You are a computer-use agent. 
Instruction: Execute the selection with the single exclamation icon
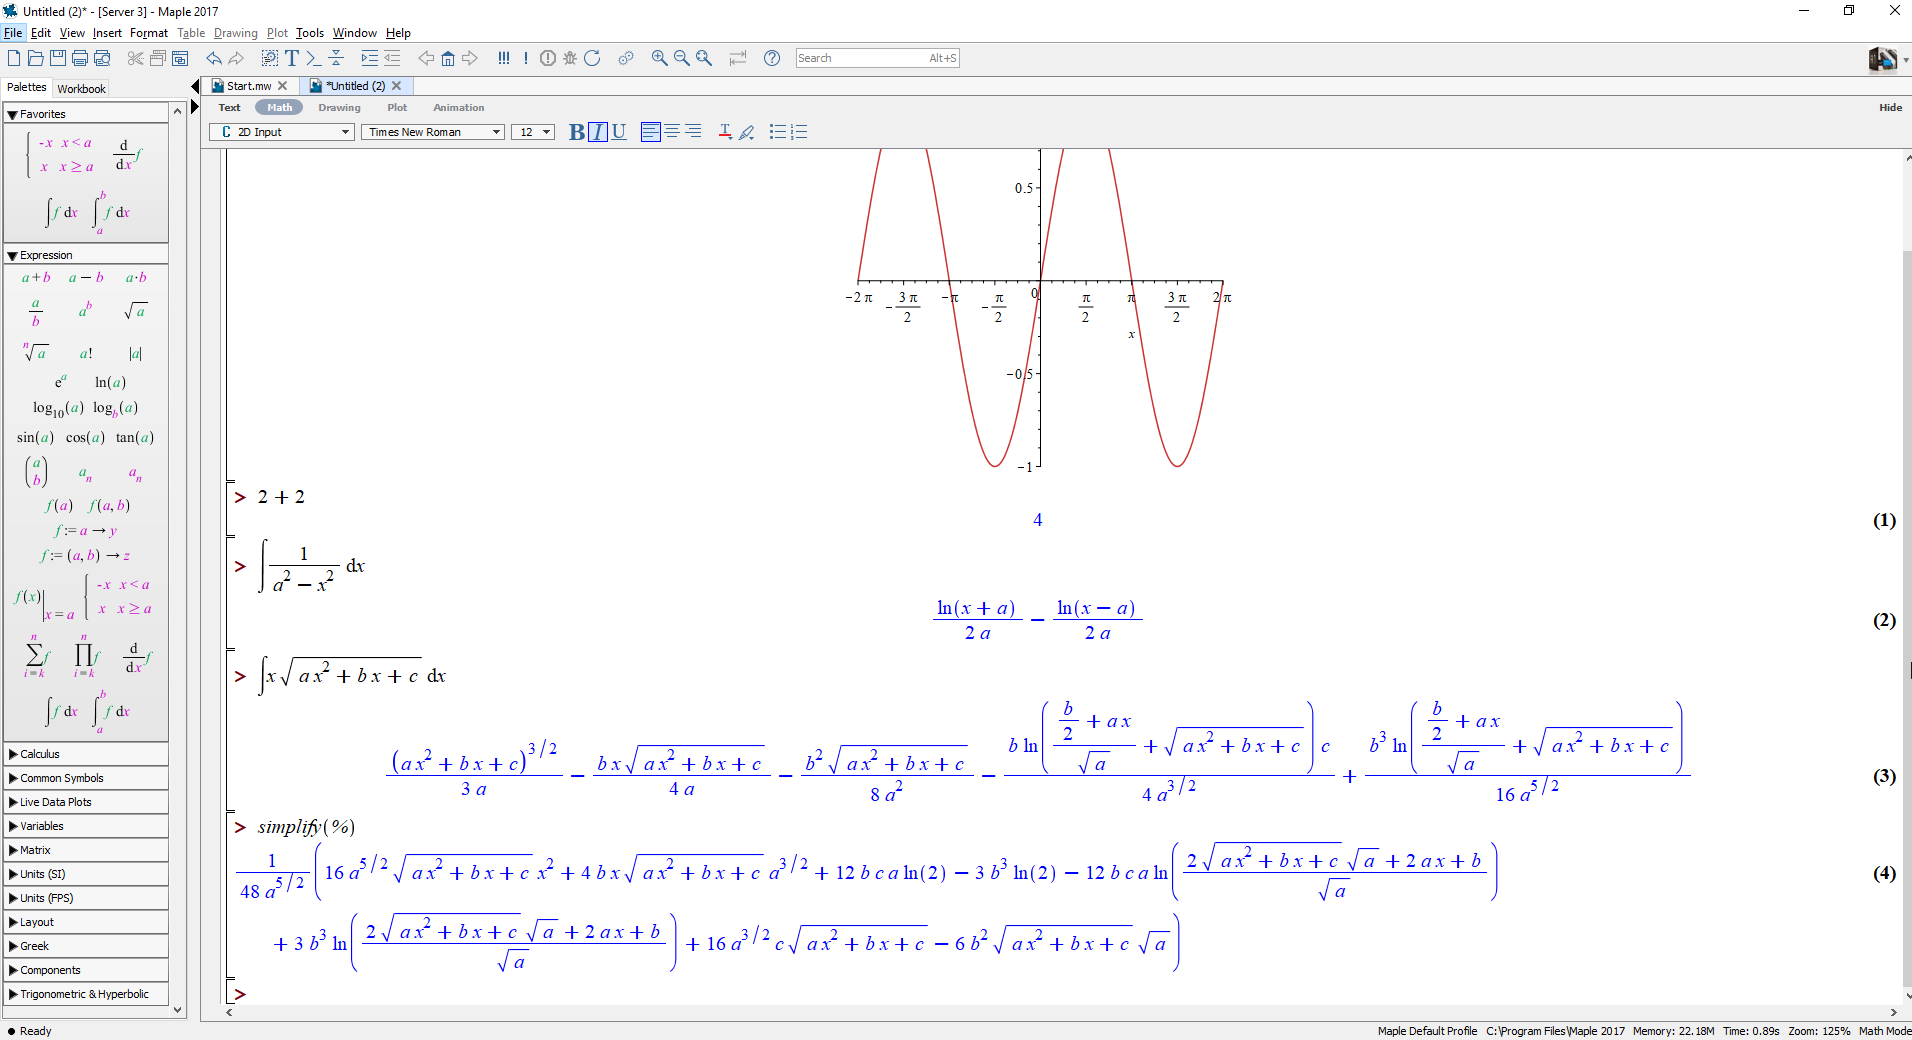[525, 58]
